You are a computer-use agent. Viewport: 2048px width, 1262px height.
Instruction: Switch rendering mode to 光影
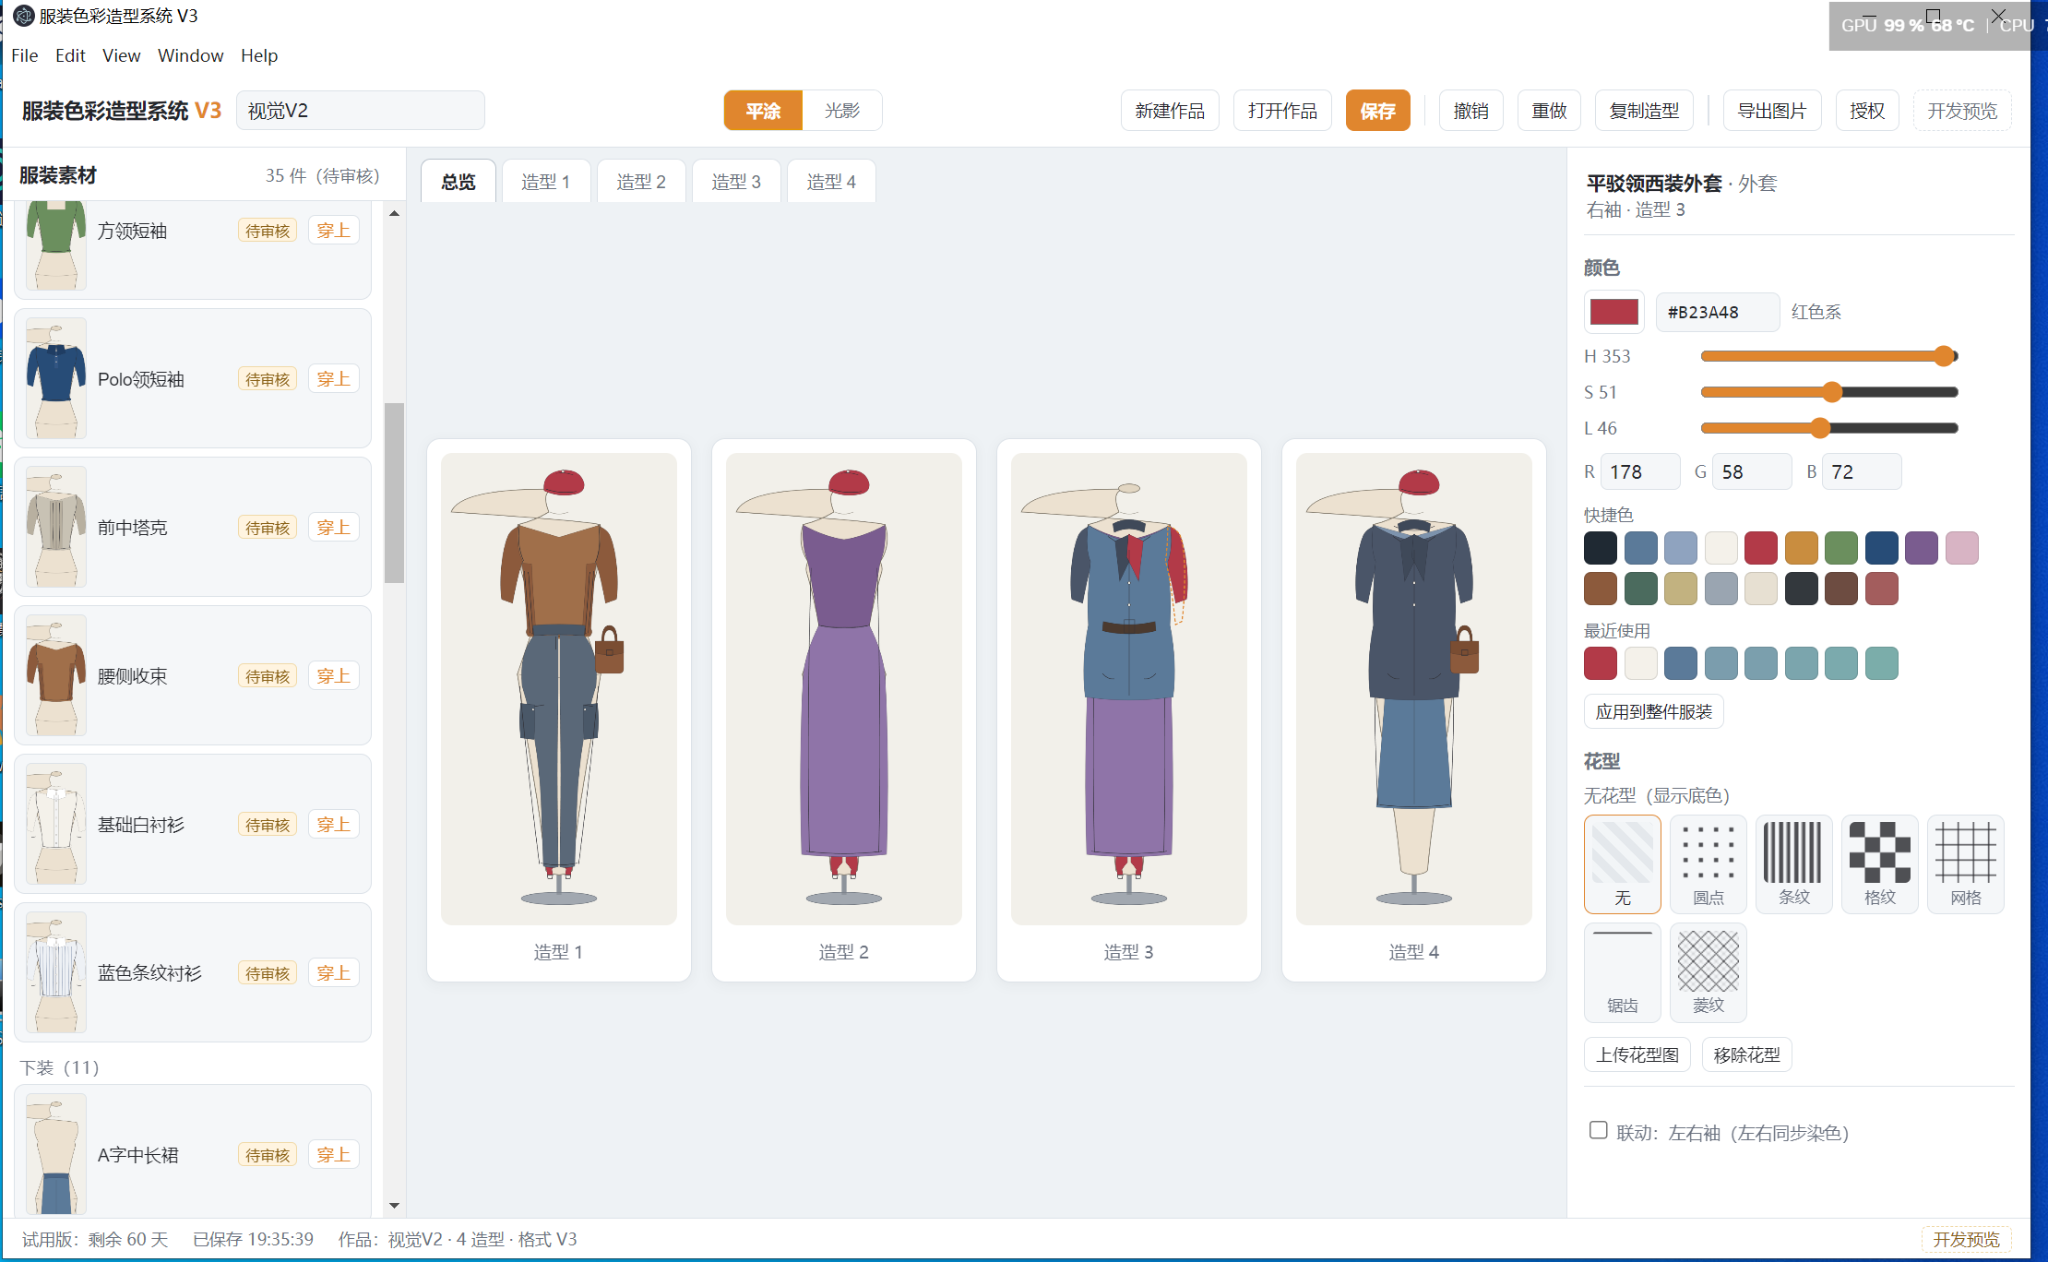tap(842, 111)
